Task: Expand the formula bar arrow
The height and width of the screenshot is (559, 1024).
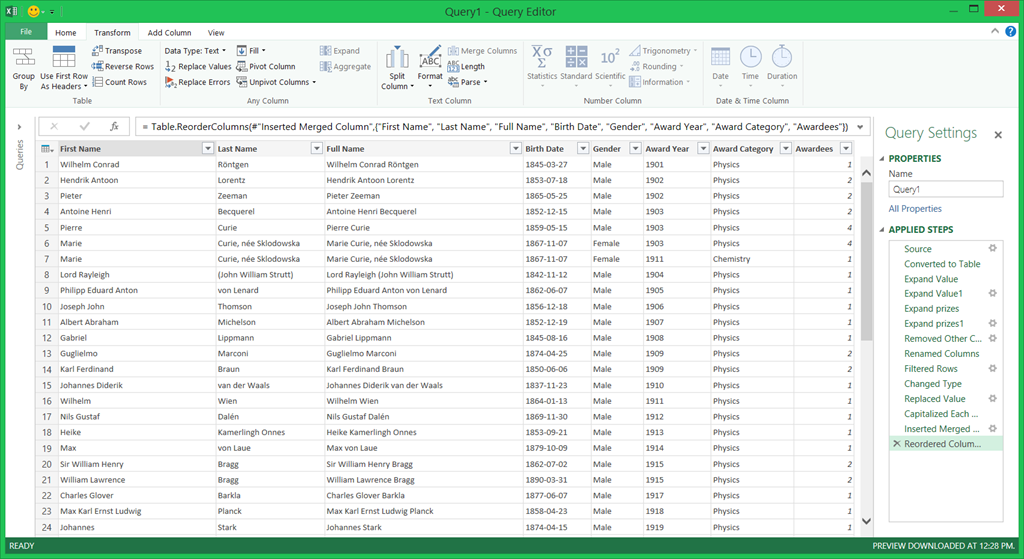Action: click(x=860, y=127)
